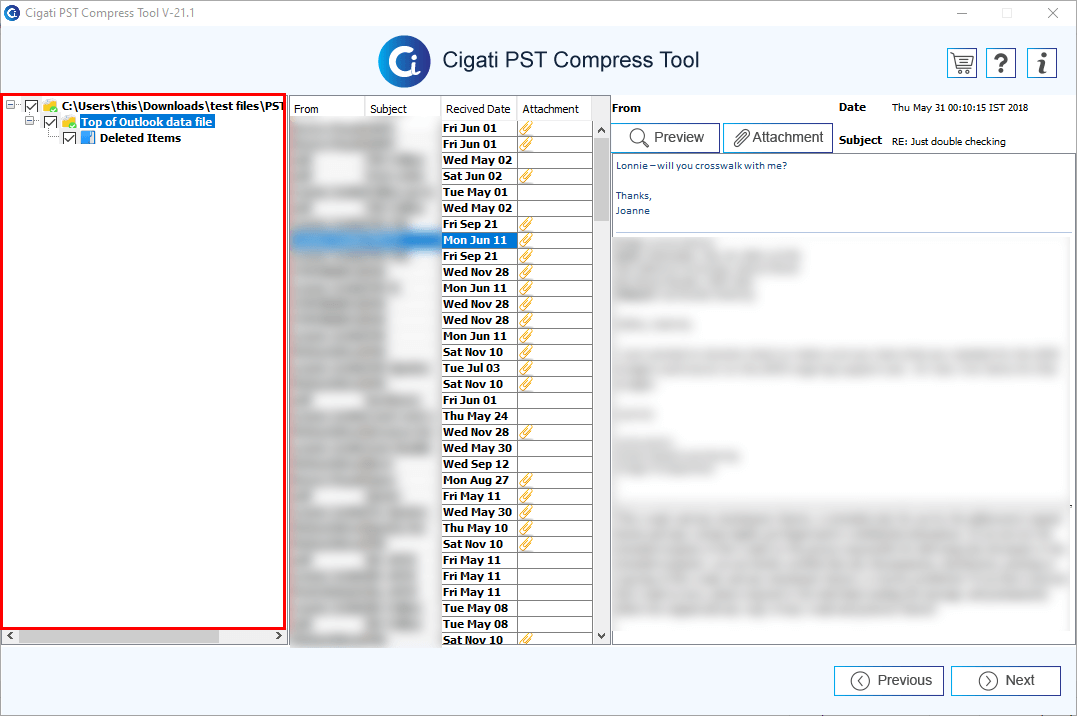Image resolution: width=1077 pixels, height=716 pixels.
Task: Click the Previous button
Action: click(889, 680)
